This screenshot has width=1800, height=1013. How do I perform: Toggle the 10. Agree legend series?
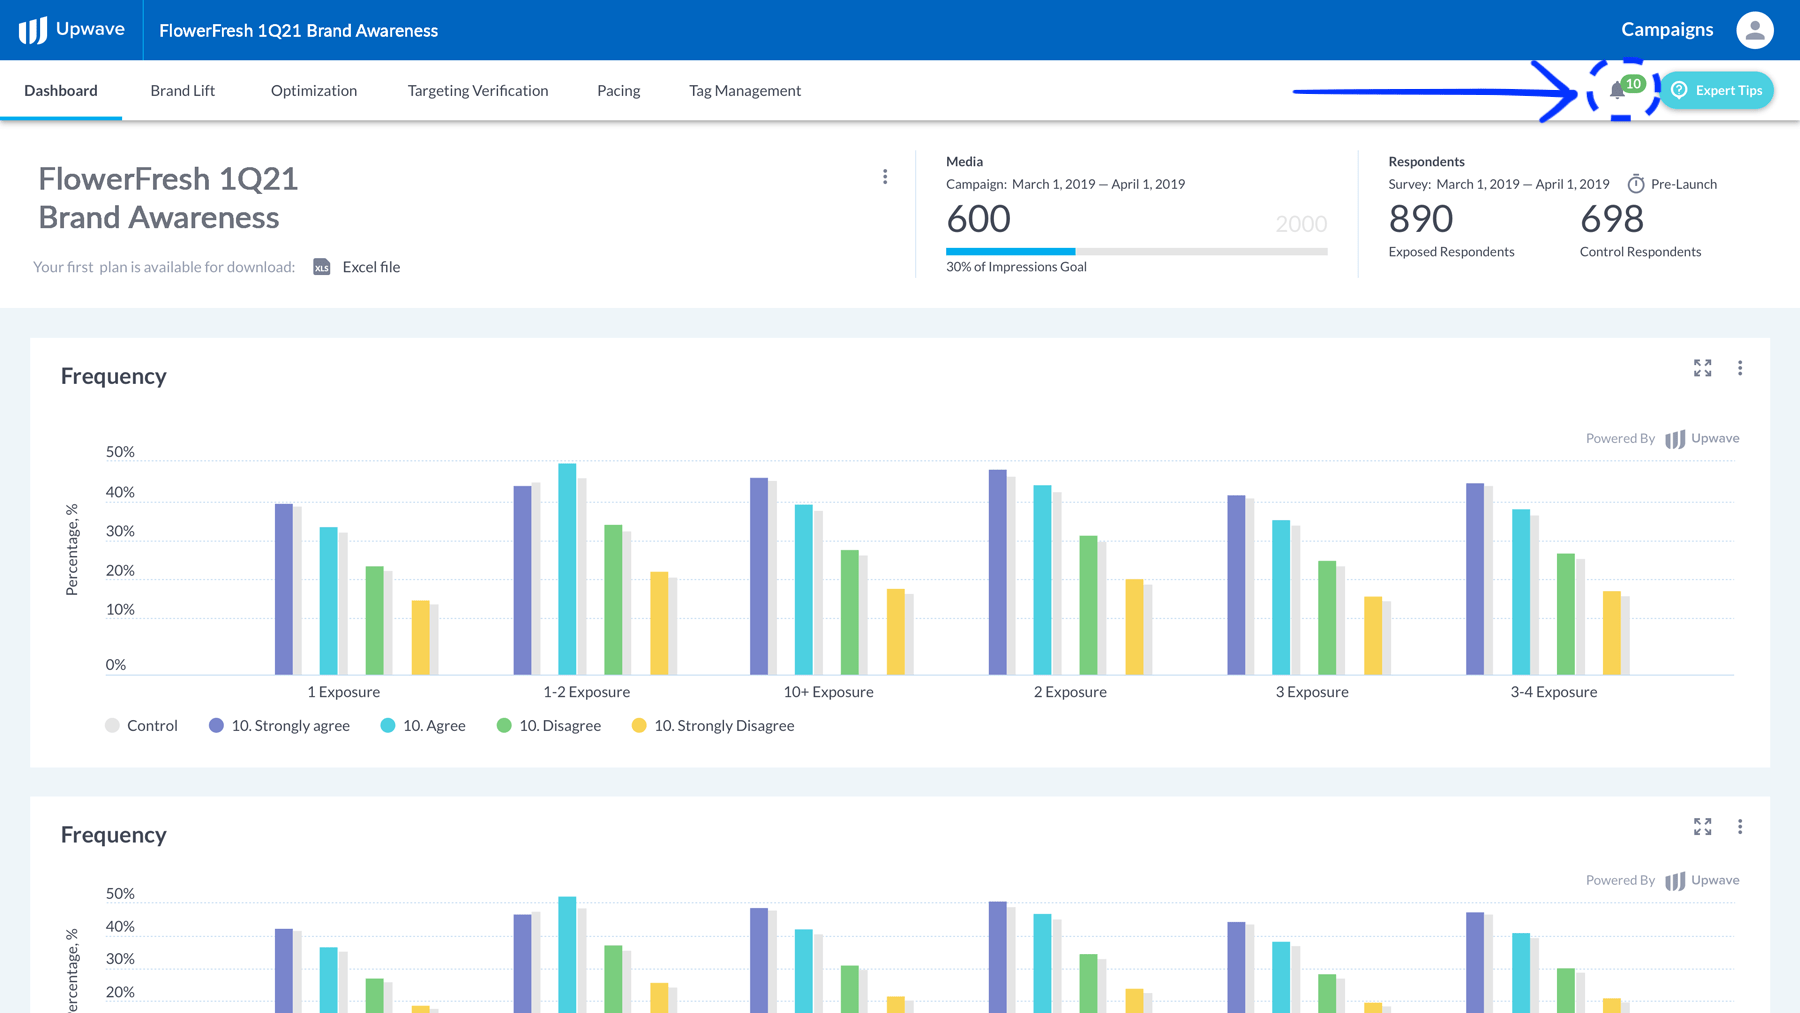click(x=423, y=726)
